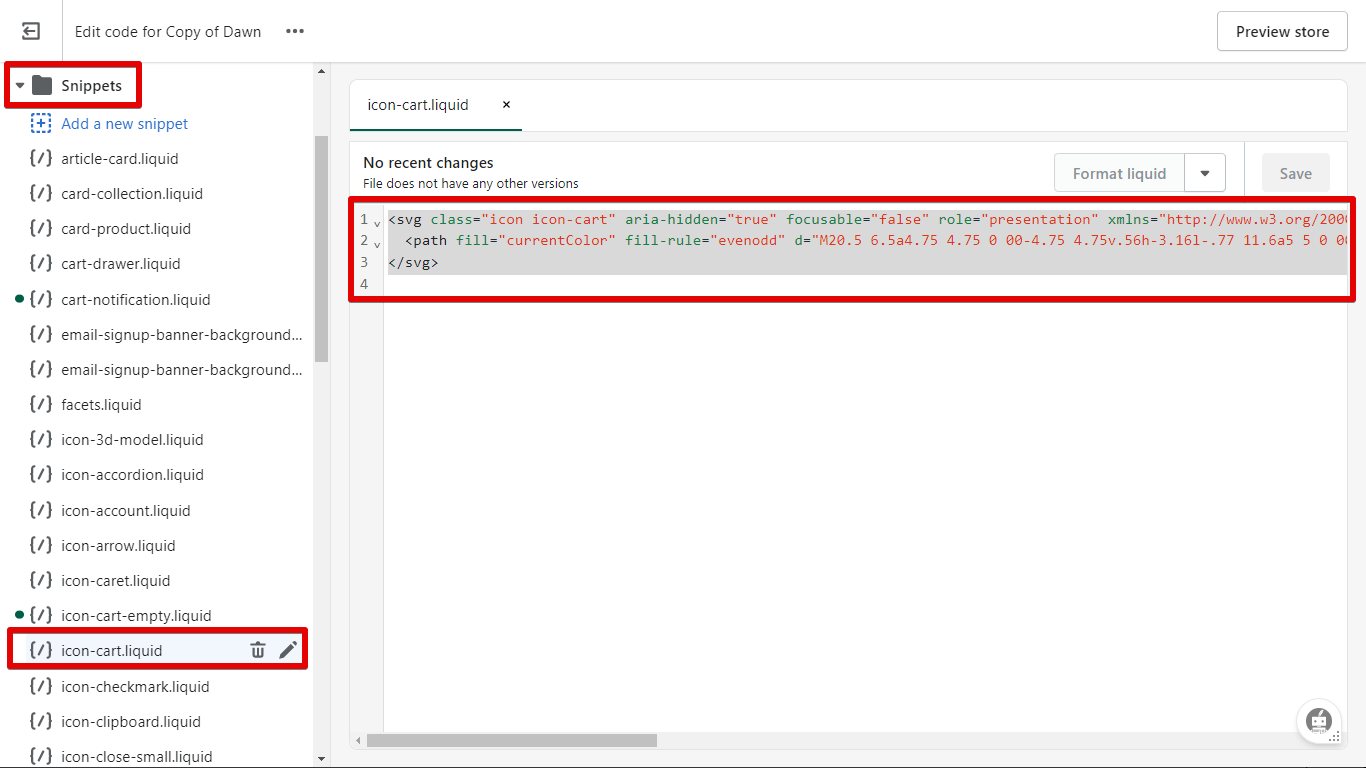This screenshot has height=768, width=1366.
Task: Click the horizontal scrollbar in code editor
Action: (x=511, y=741)
